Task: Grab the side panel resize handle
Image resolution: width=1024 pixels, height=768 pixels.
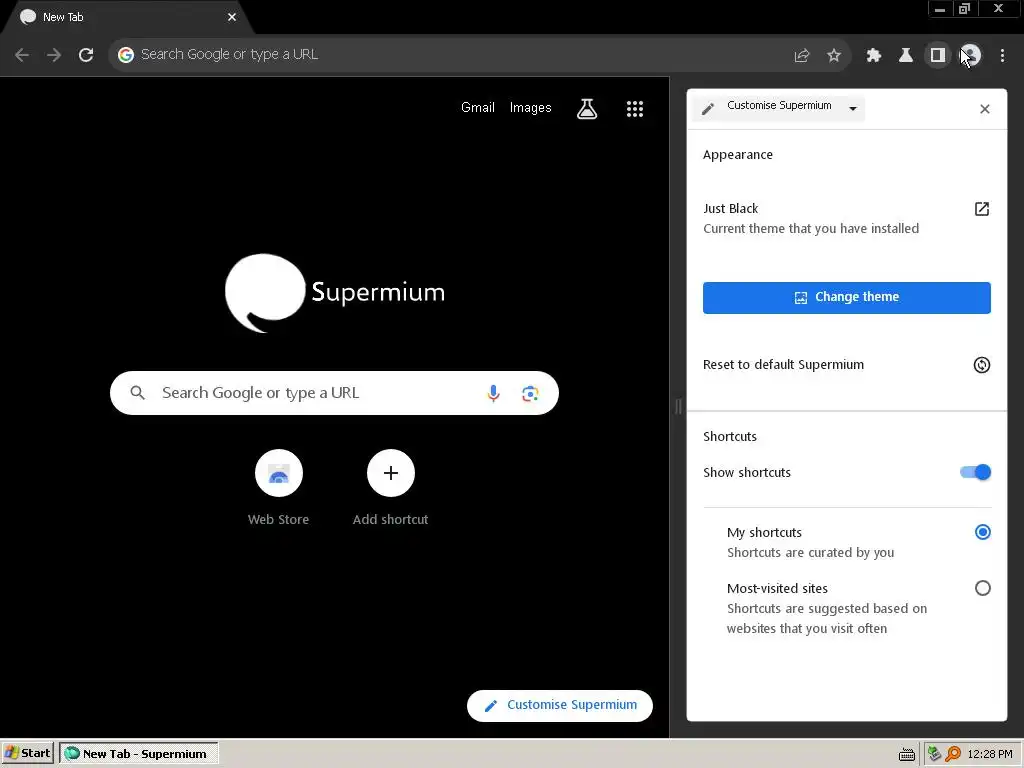Action: coord(678,407)
